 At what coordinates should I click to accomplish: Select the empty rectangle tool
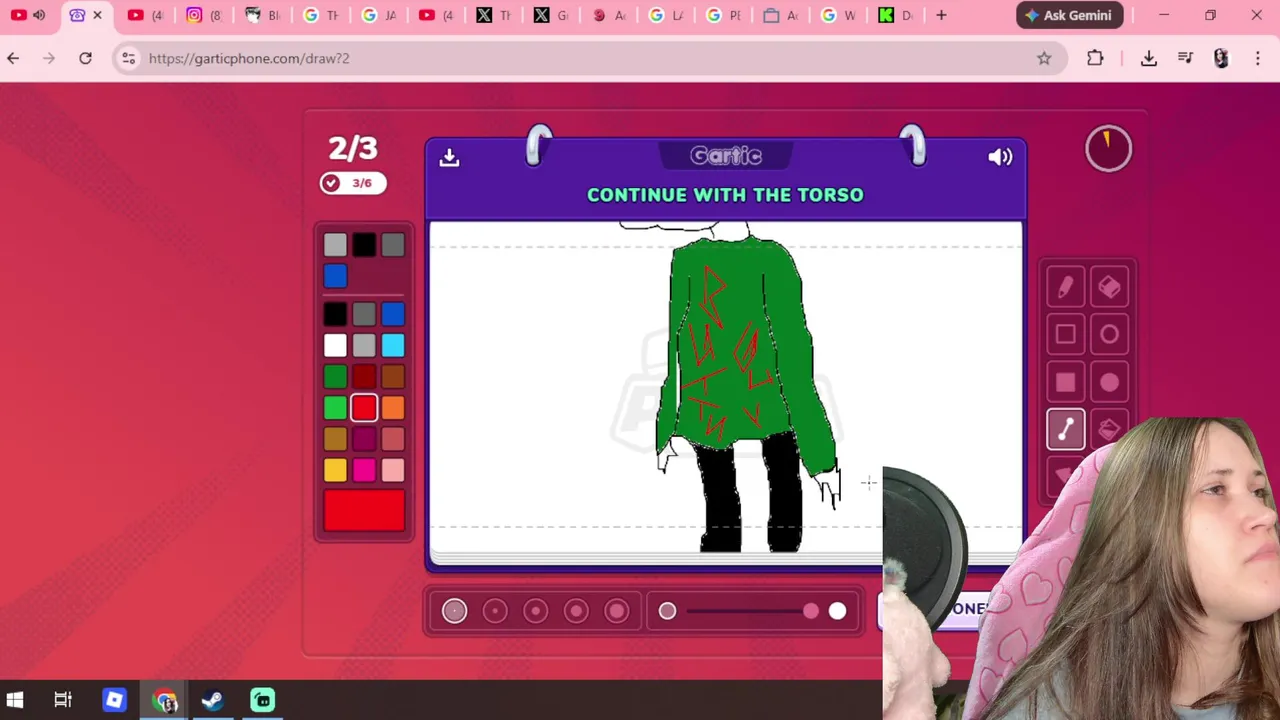tap(1065, 335)
